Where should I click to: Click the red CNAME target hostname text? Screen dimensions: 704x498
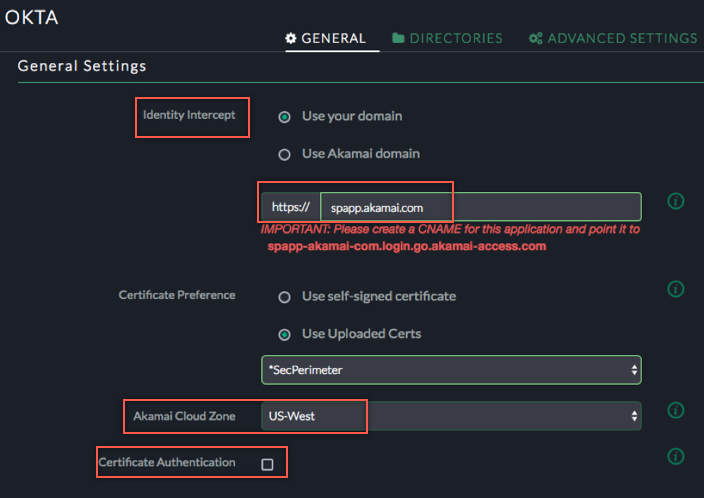point(407,246)
